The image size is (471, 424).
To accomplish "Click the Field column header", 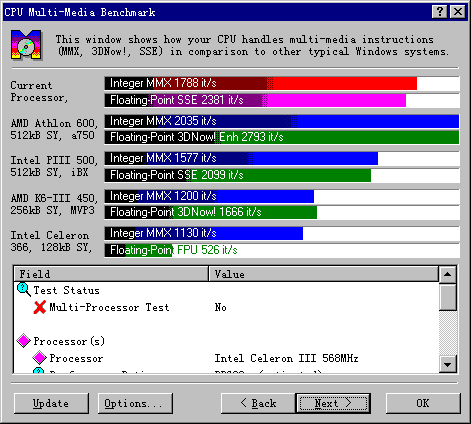I will 111,274.
